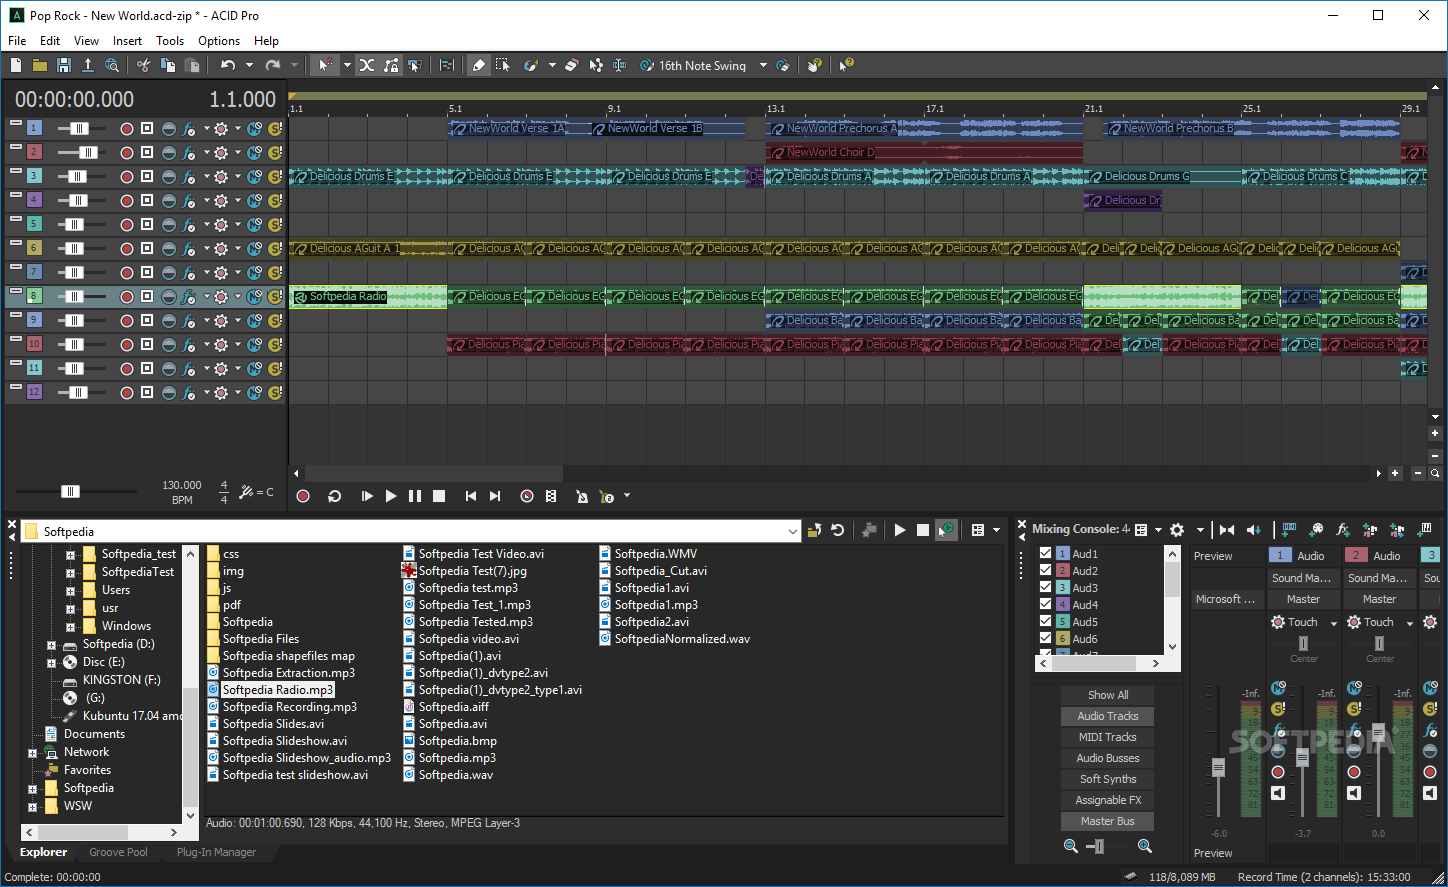Invert phase on track 4 with its half-circle icon

pyautogui.click(x=169, y=201)
